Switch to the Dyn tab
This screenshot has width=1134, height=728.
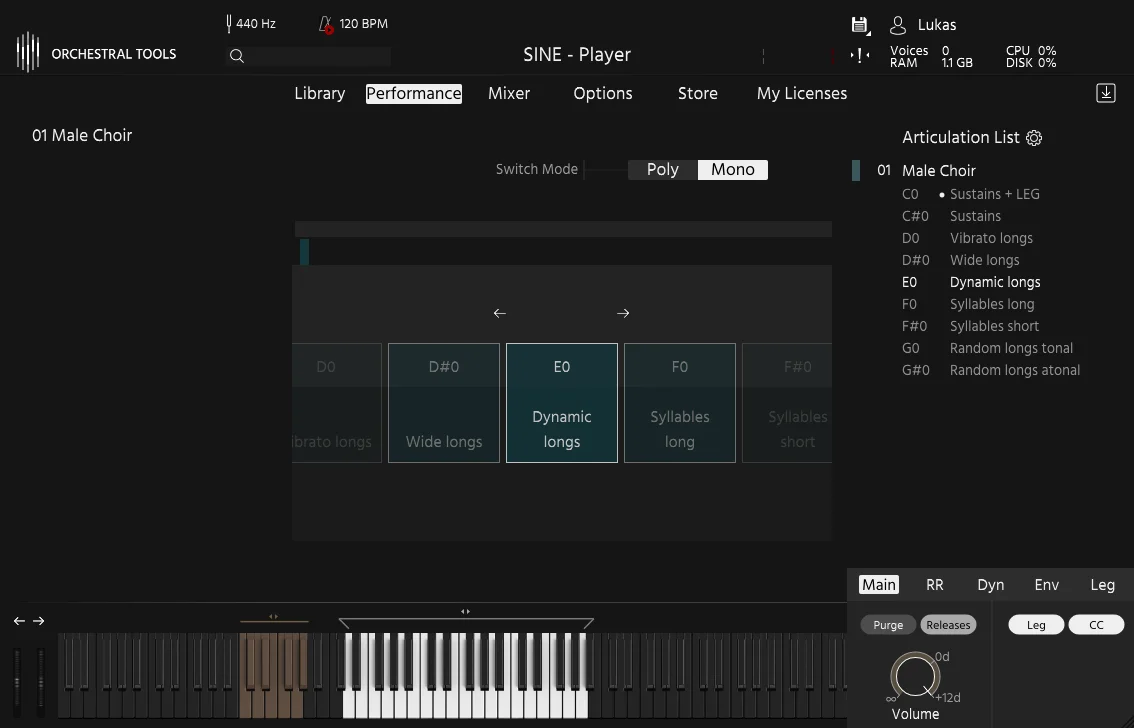coord(991,585)
